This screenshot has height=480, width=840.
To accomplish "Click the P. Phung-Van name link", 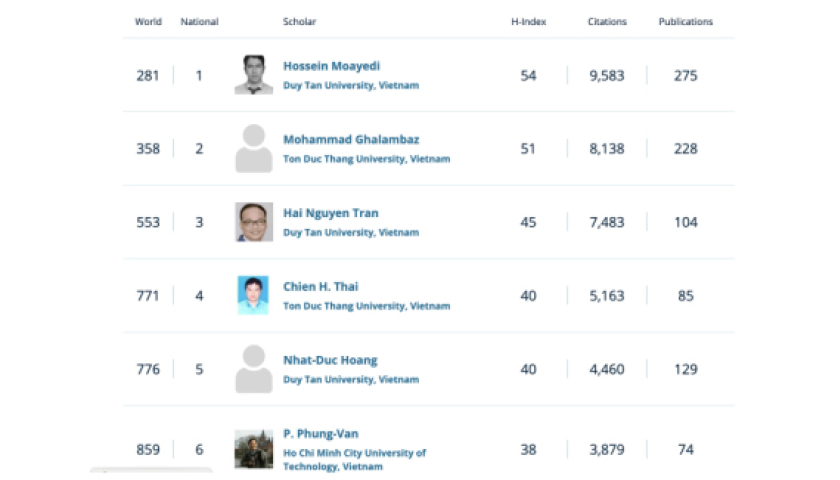I will pos(320,434).
